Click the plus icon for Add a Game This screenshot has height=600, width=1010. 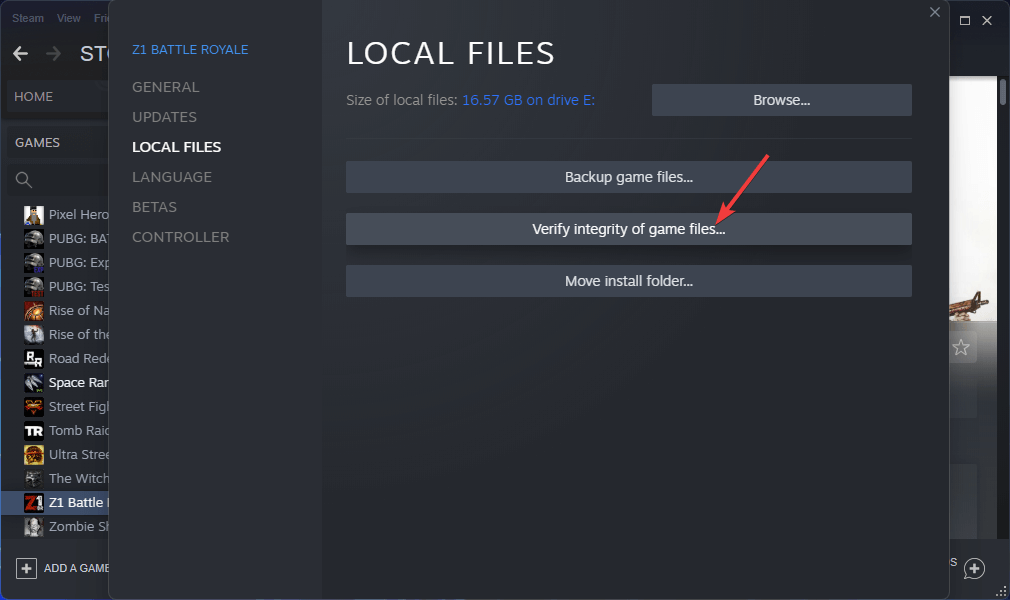[x=26, y=568]
